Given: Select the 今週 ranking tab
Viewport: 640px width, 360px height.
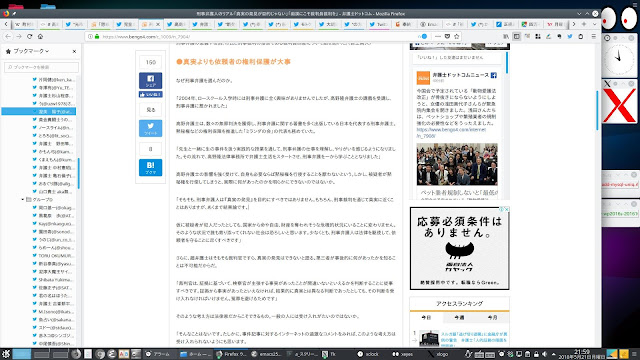Looking at the screenshot, I should (459, 318).
